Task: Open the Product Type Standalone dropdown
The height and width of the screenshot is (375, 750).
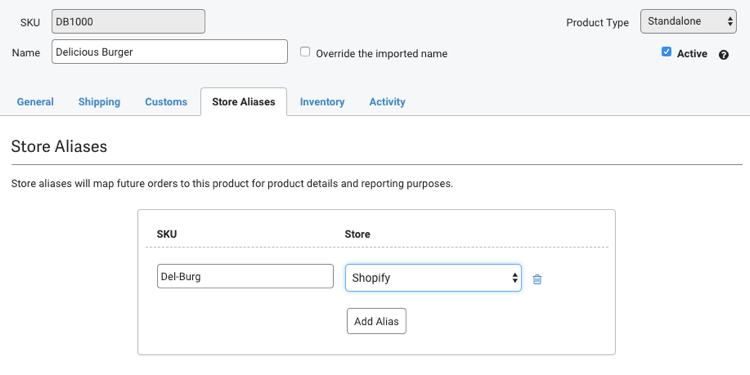Action: [688, 22]
